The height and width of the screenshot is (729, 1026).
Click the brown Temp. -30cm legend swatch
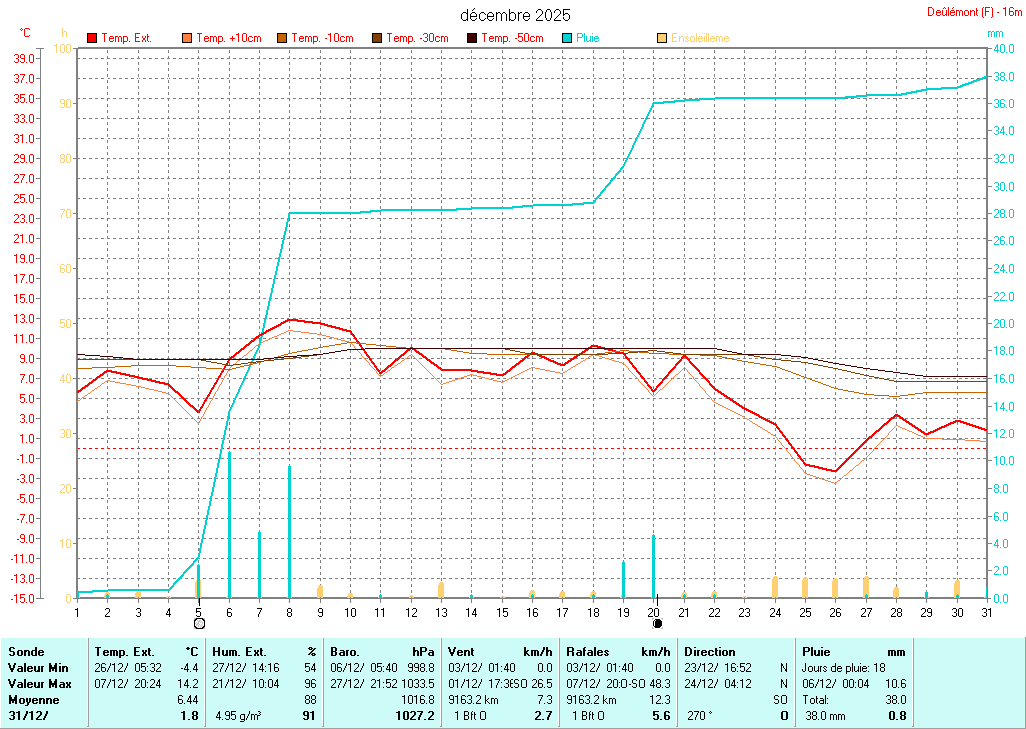(377, 38)
